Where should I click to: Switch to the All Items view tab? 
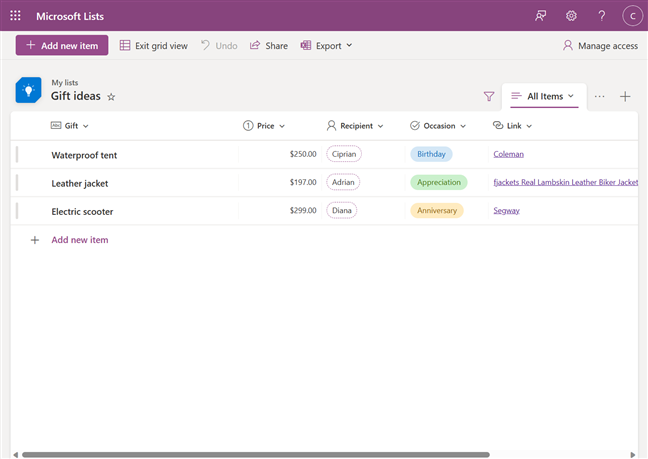(543, 97)
